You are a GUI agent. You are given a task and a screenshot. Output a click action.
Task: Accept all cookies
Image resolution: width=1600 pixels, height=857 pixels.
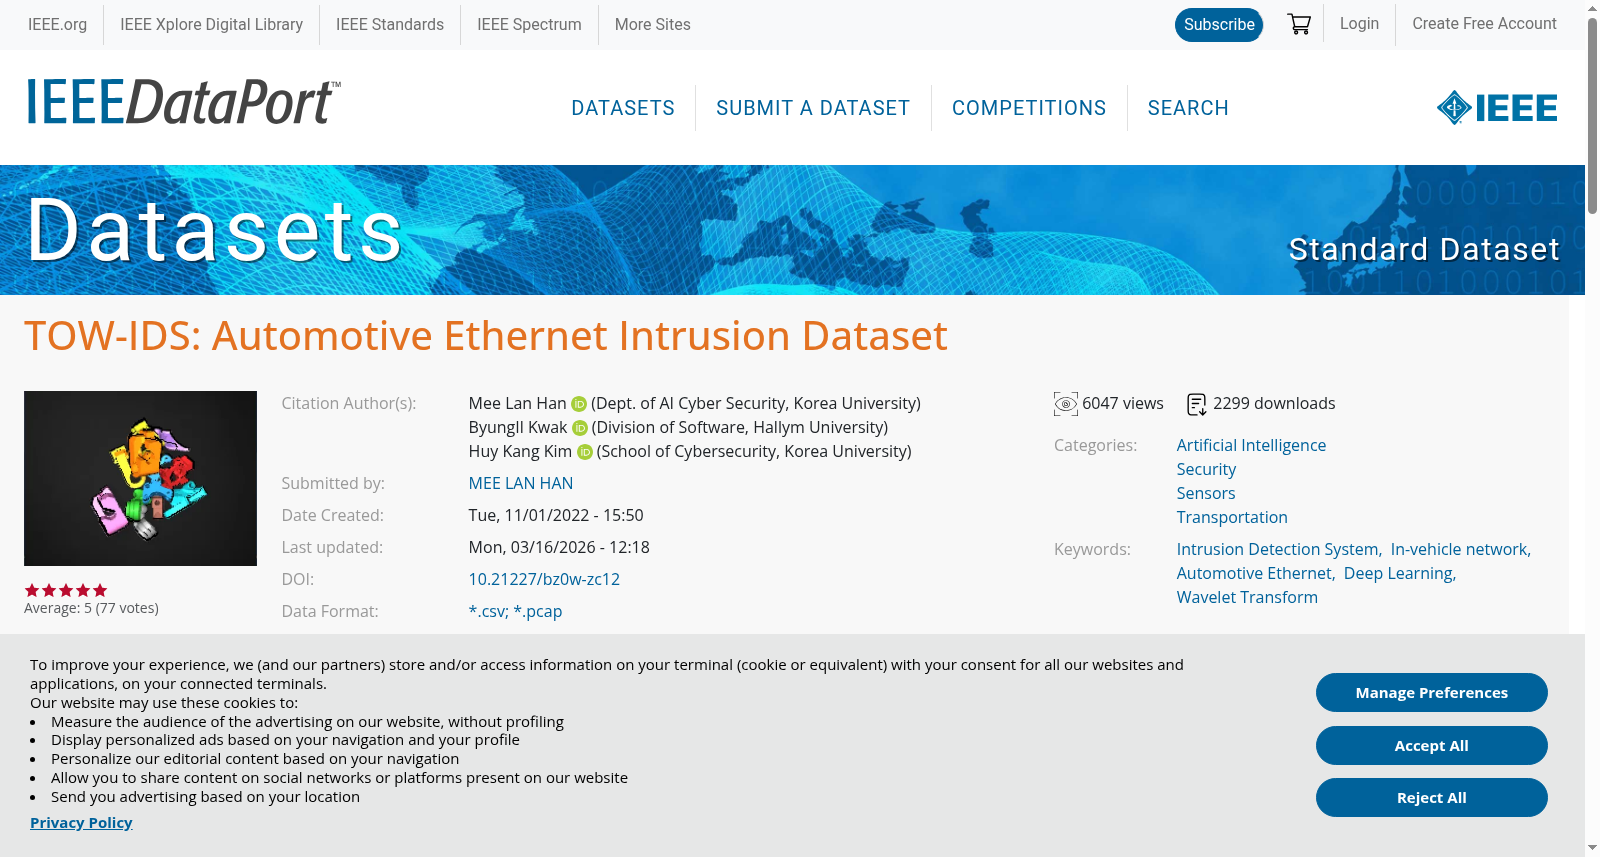click(x=1432, y=746)
